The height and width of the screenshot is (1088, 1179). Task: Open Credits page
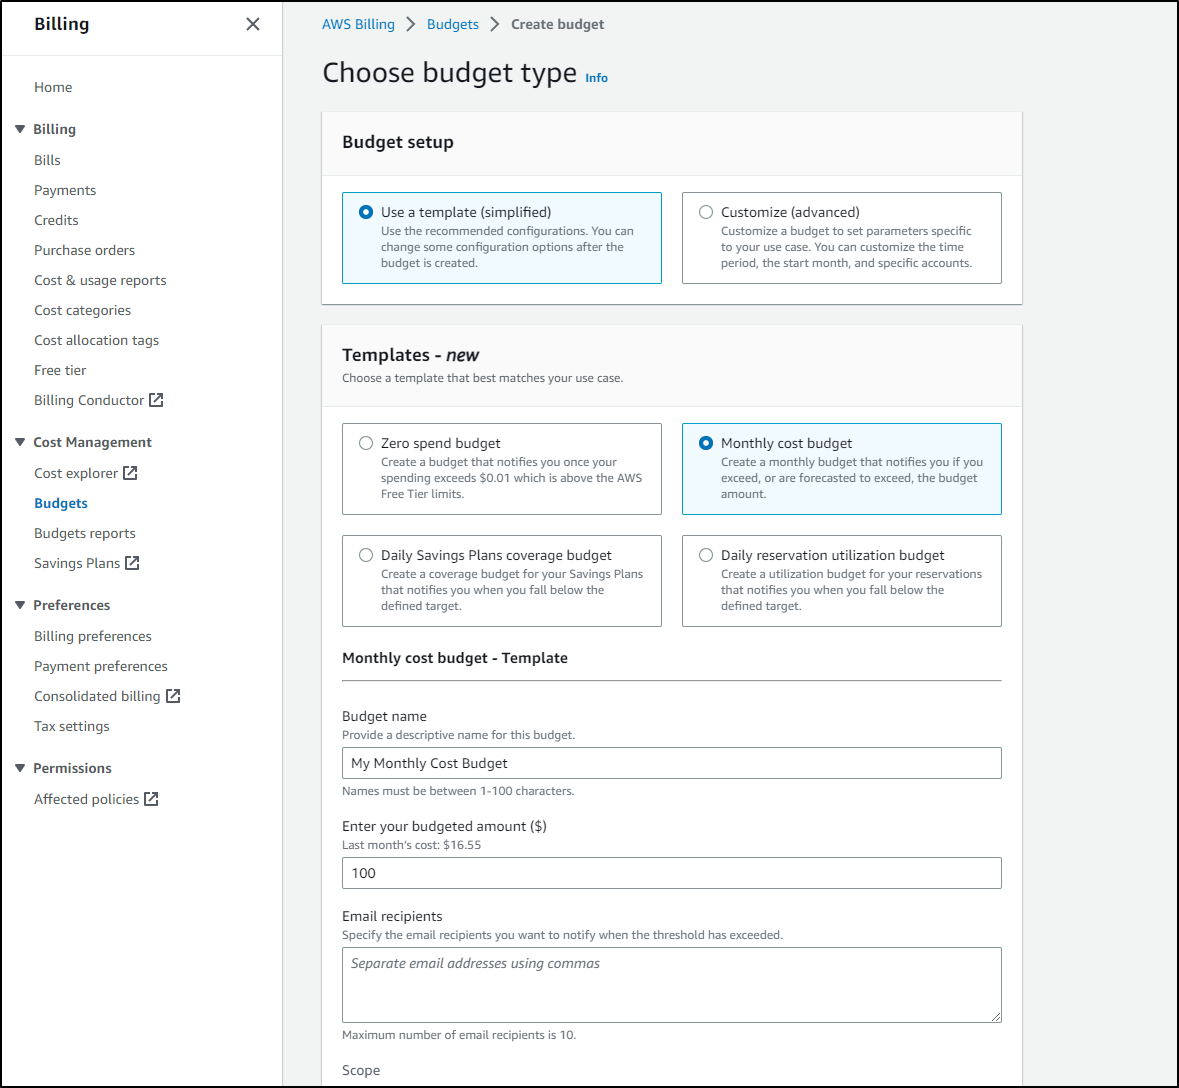56,220
